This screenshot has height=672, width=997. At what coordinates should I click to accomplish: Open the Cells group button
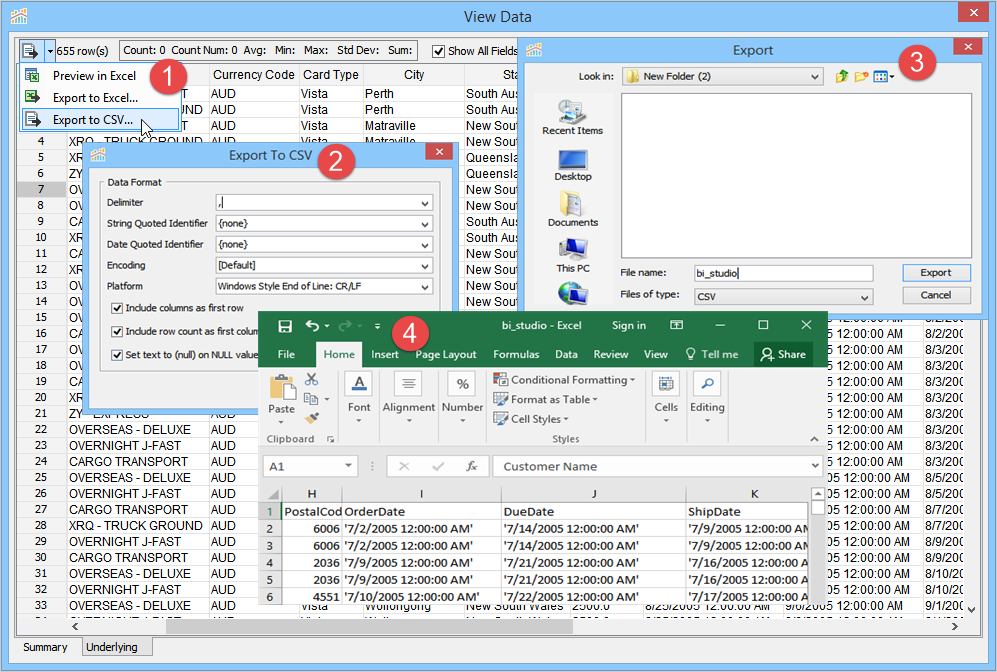pyautogui.click(x=666, y=398)
